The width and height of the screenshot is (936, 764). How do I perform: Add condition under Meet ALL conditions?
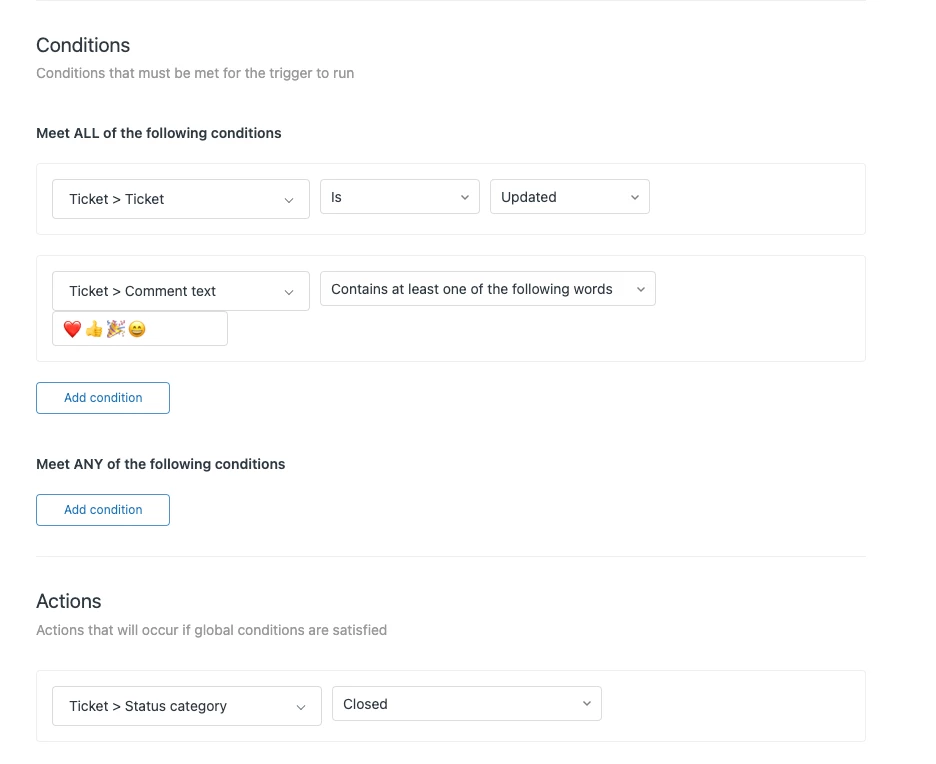pyautogui.click(x=103, y=398)
